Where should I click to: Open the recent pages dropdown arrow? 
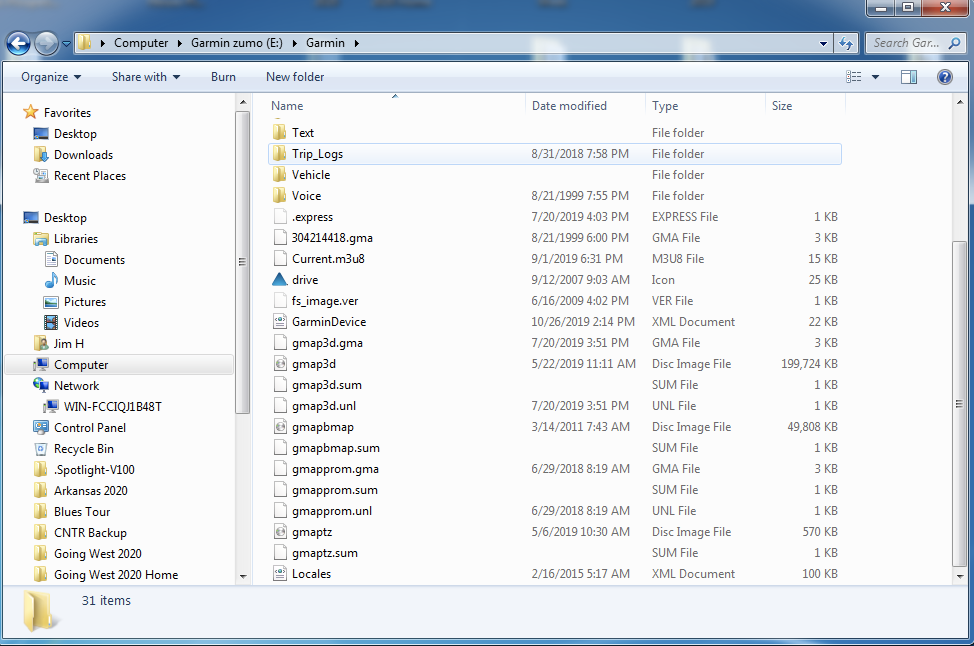(x=66, y=44)
